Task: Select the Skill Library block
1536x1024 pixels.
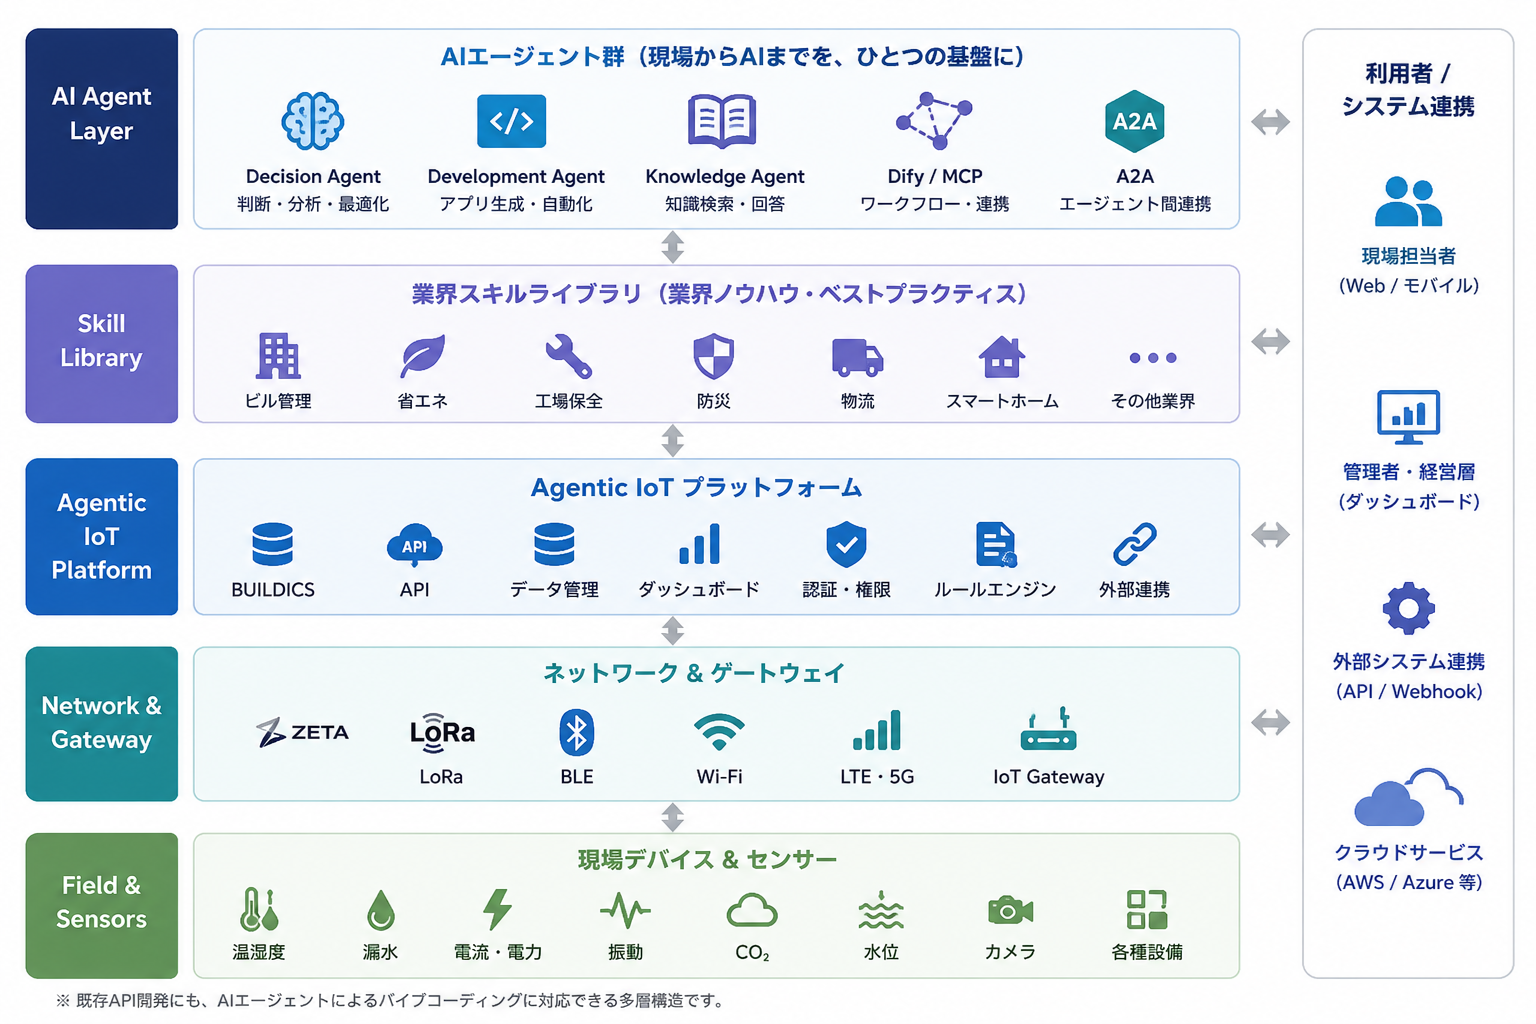Action: coord(102,344)
